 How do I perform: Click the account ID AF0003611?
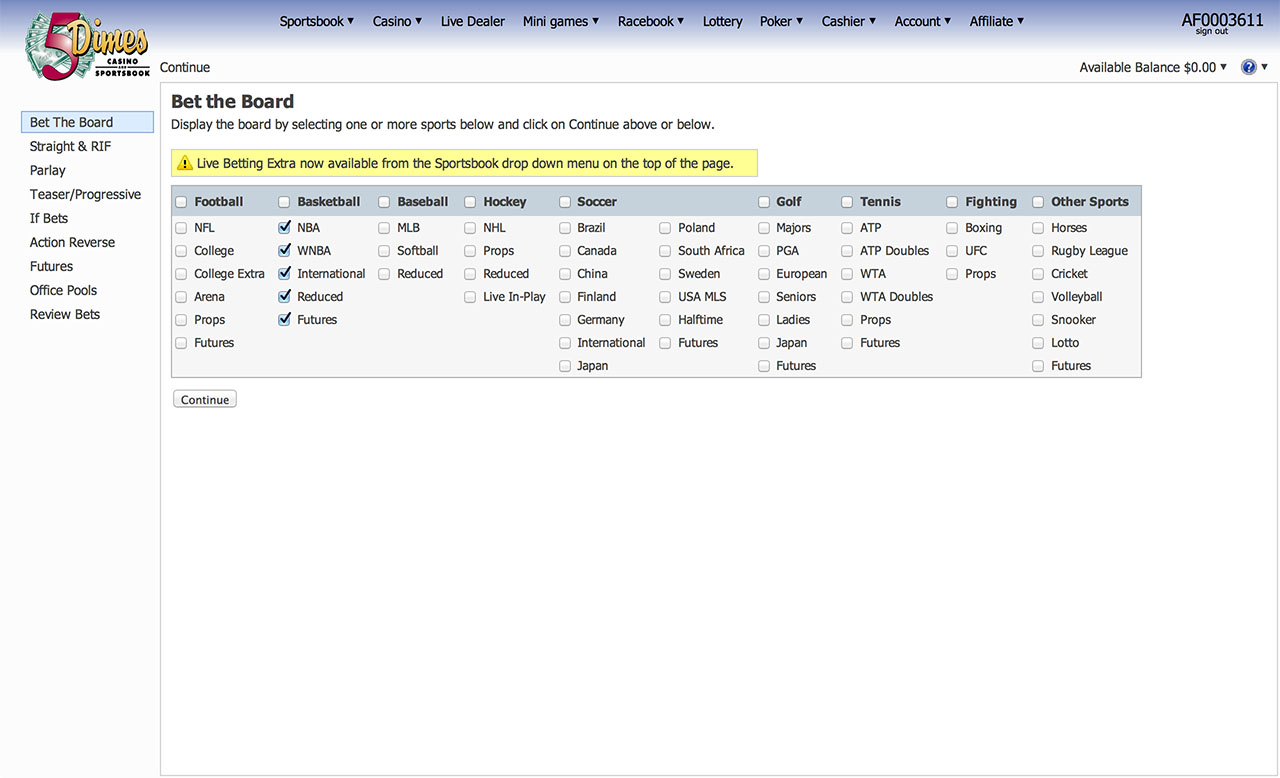[1222, 20]
